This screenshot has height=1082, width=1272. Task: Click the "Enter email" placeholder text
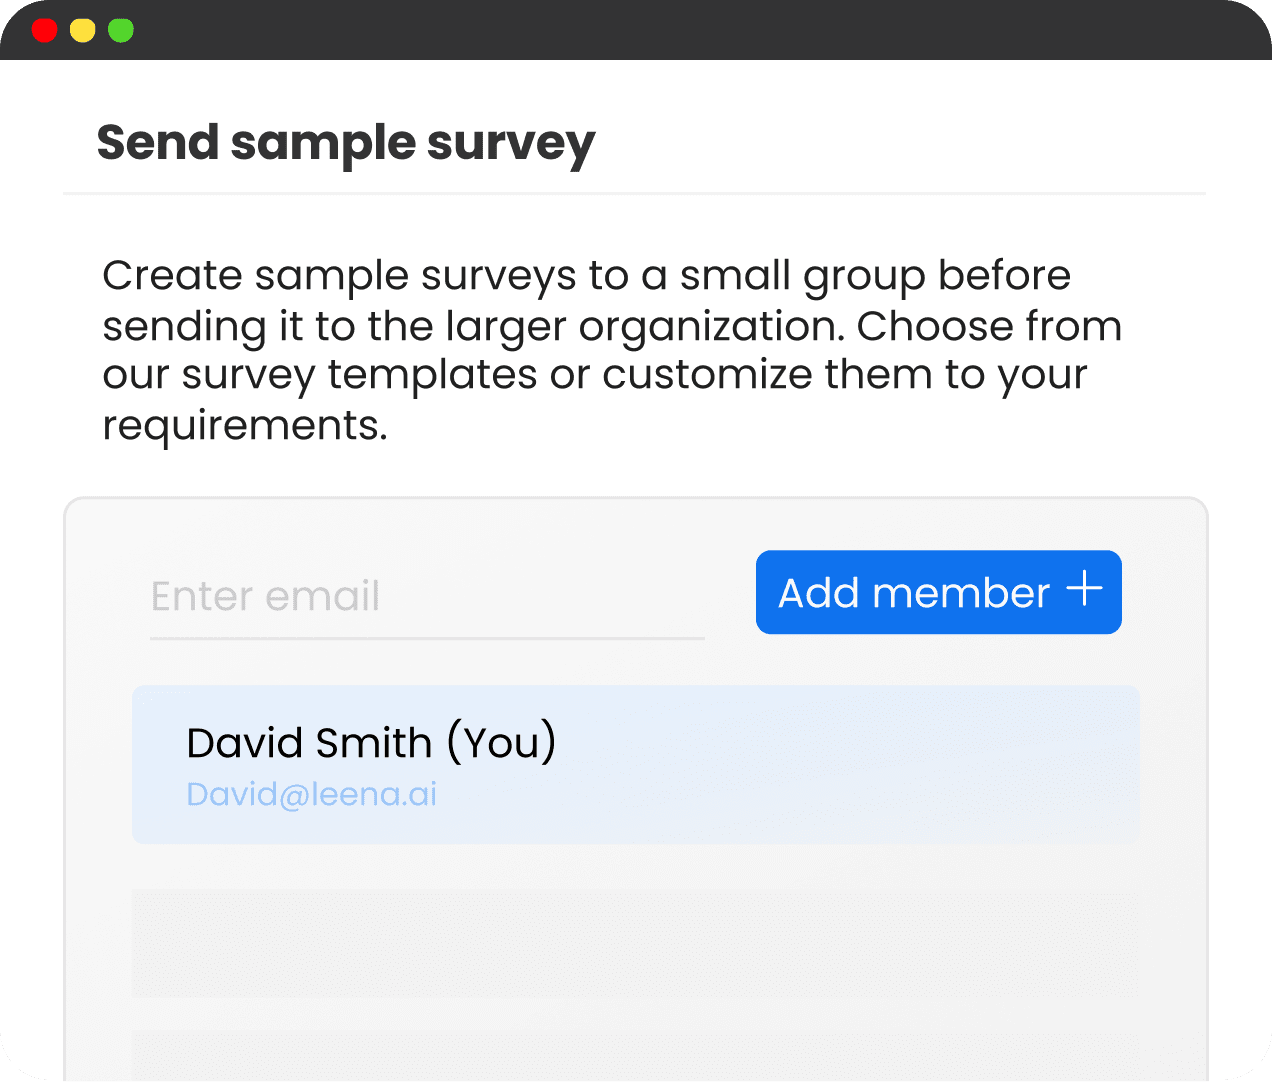tap(265, 596)
